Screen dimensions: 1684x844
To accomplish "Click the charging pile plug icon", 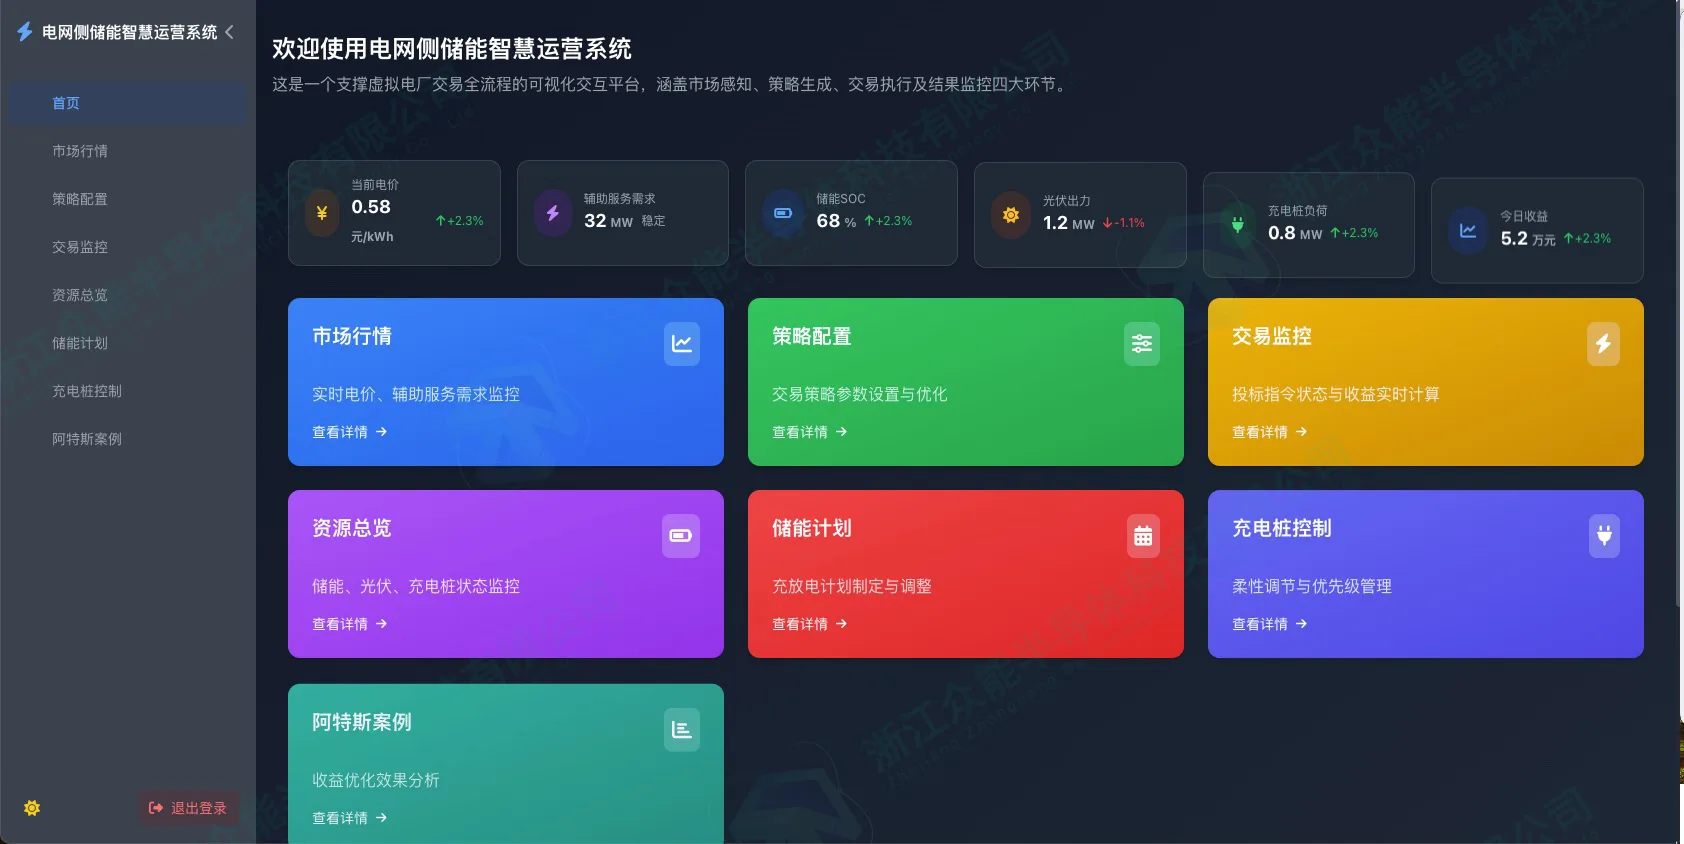I will coord(1603,536).
